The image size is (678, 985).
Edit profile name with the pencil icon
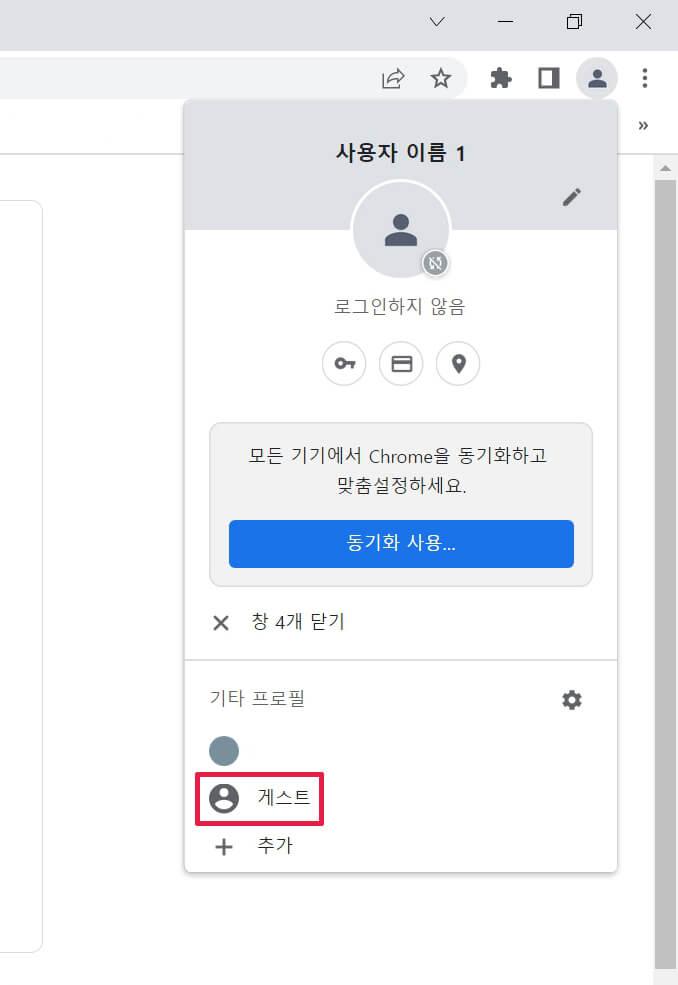point(572,197)
